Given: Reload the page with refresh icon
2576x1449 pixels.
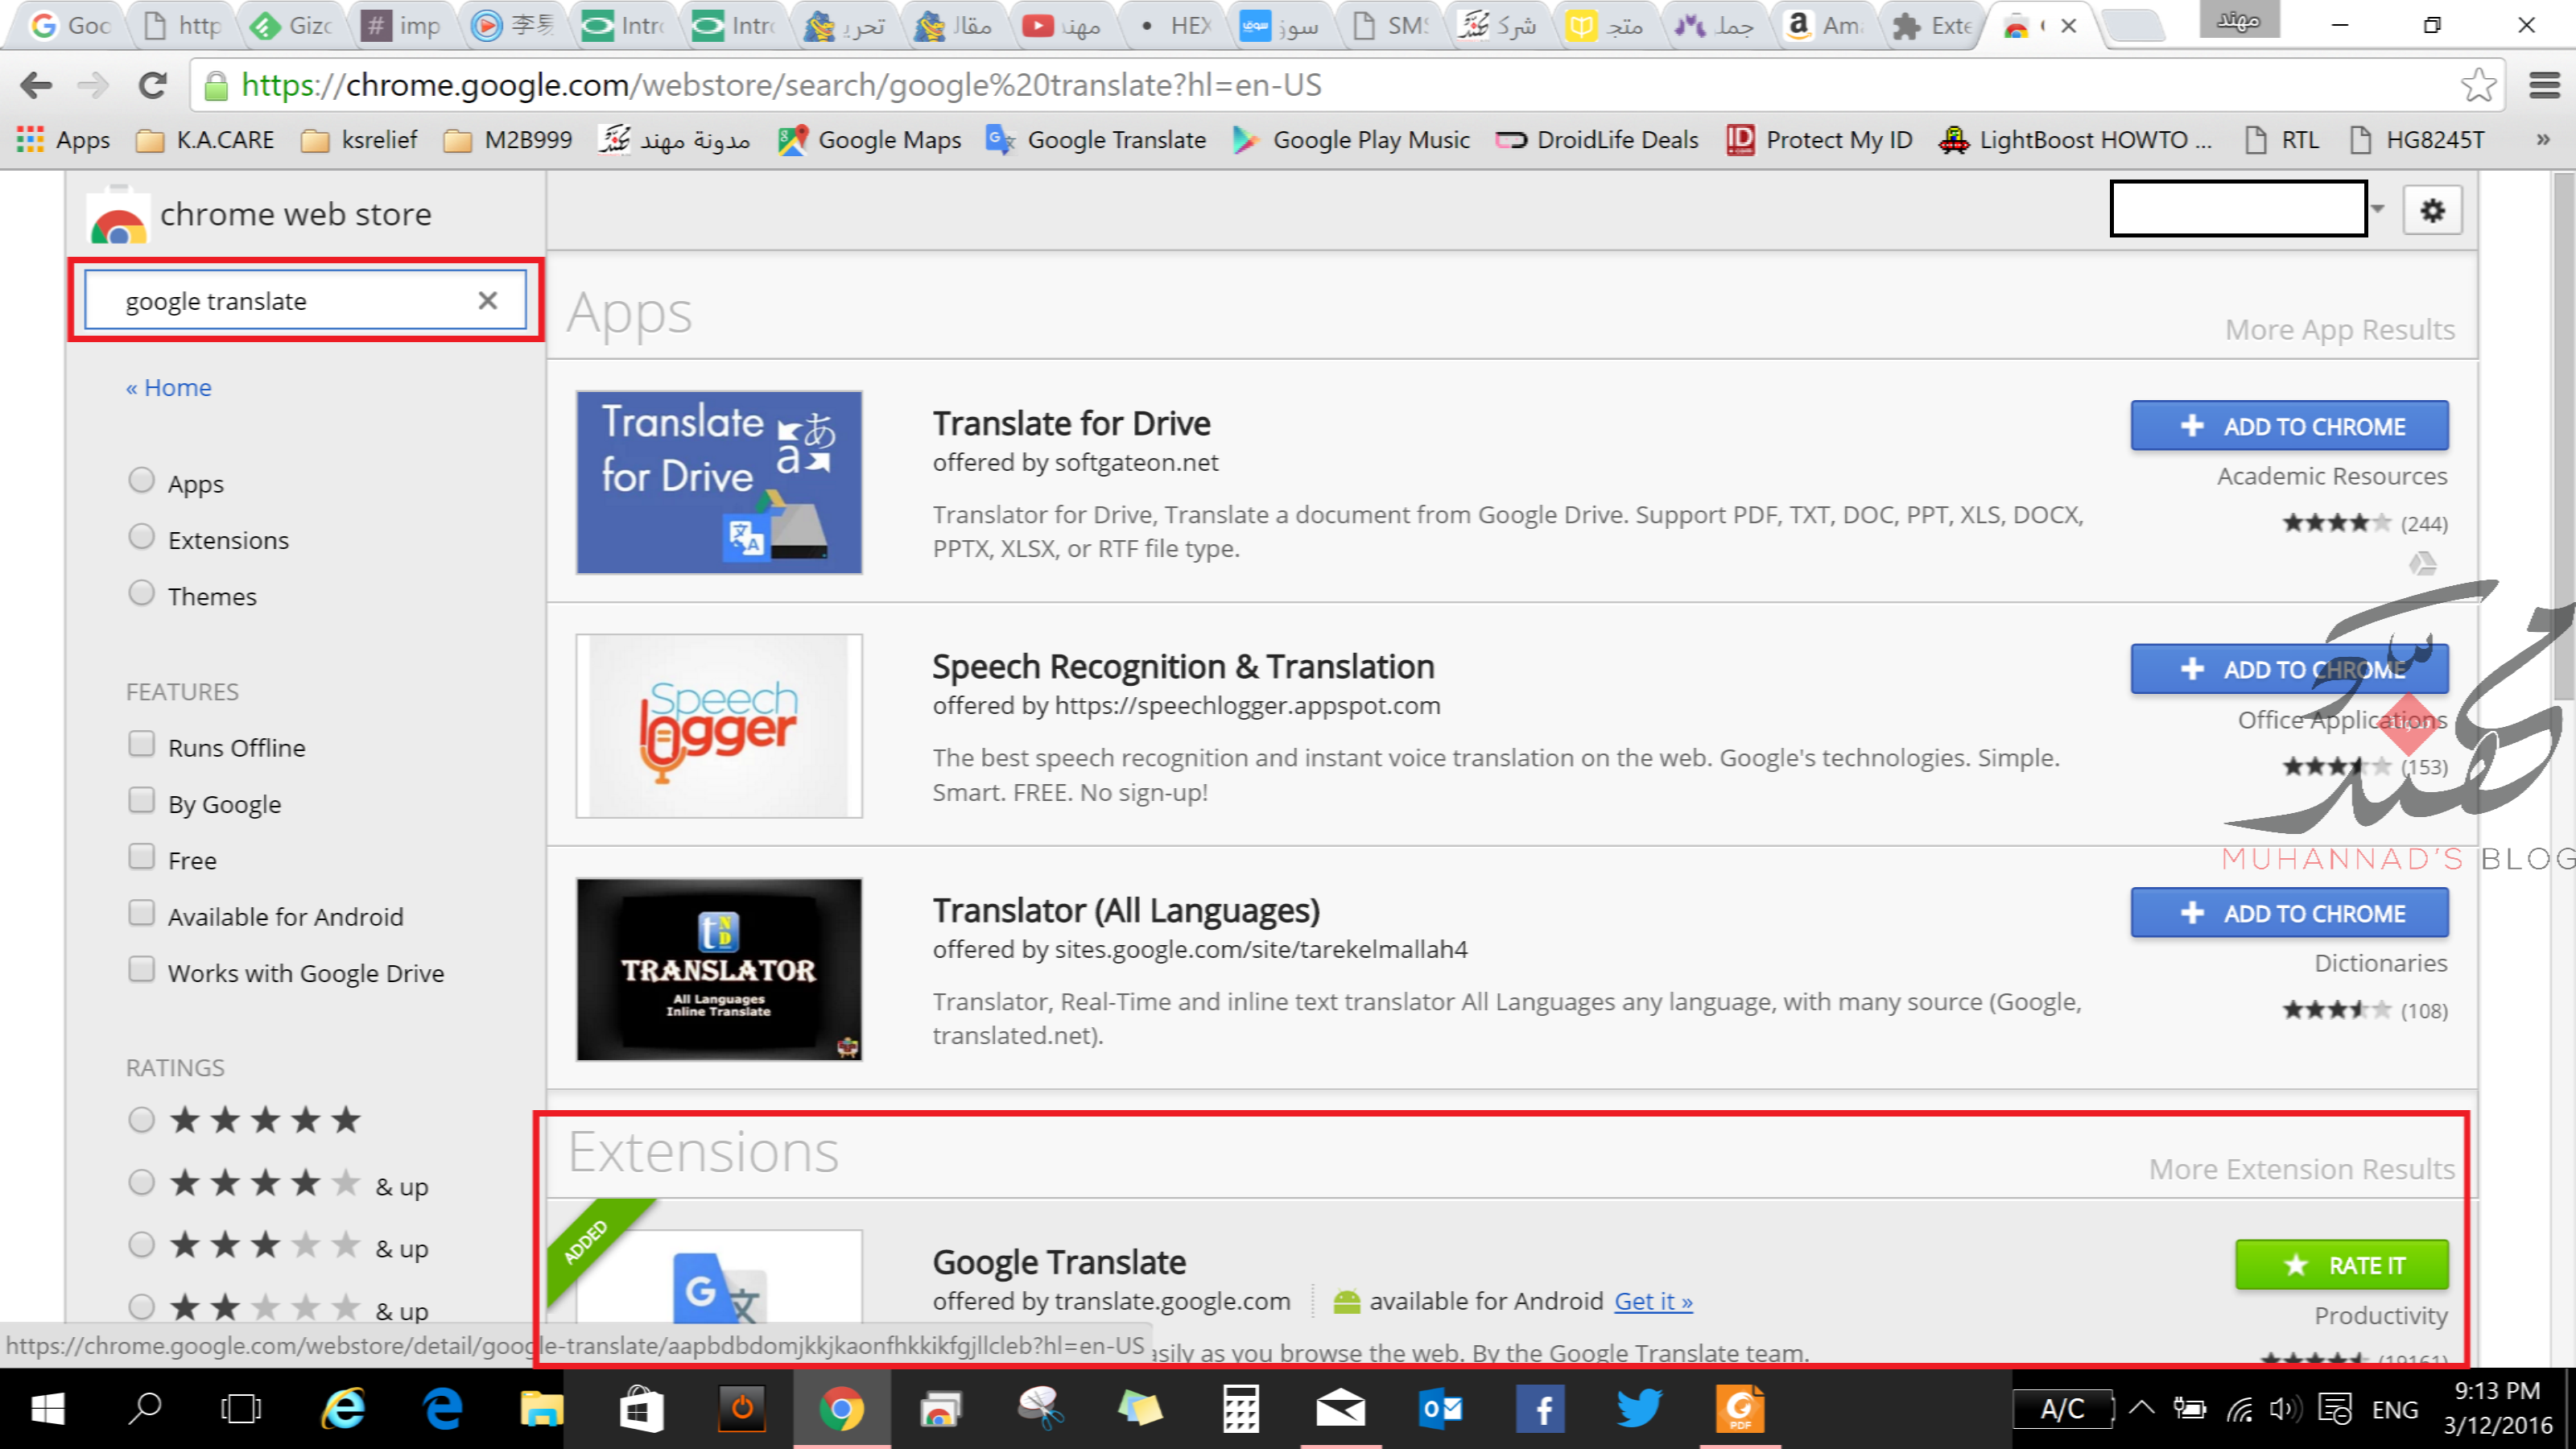Looking at the screenshot, I should pos(152,85).
